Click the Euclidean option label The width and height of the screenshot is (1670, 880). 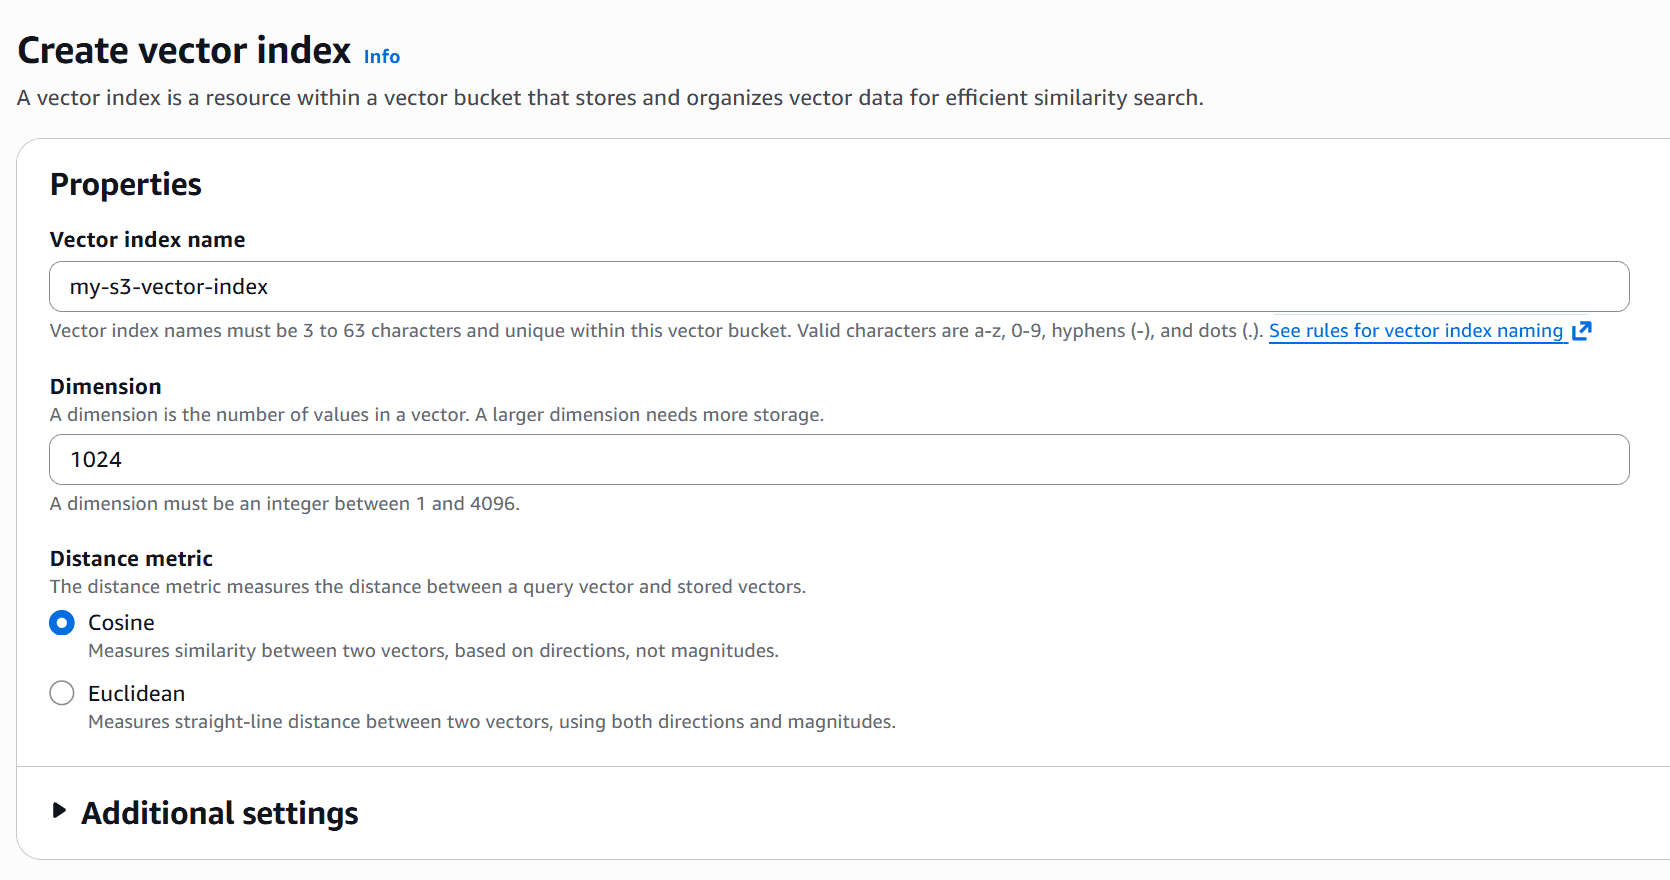click(x=136, y=694)
